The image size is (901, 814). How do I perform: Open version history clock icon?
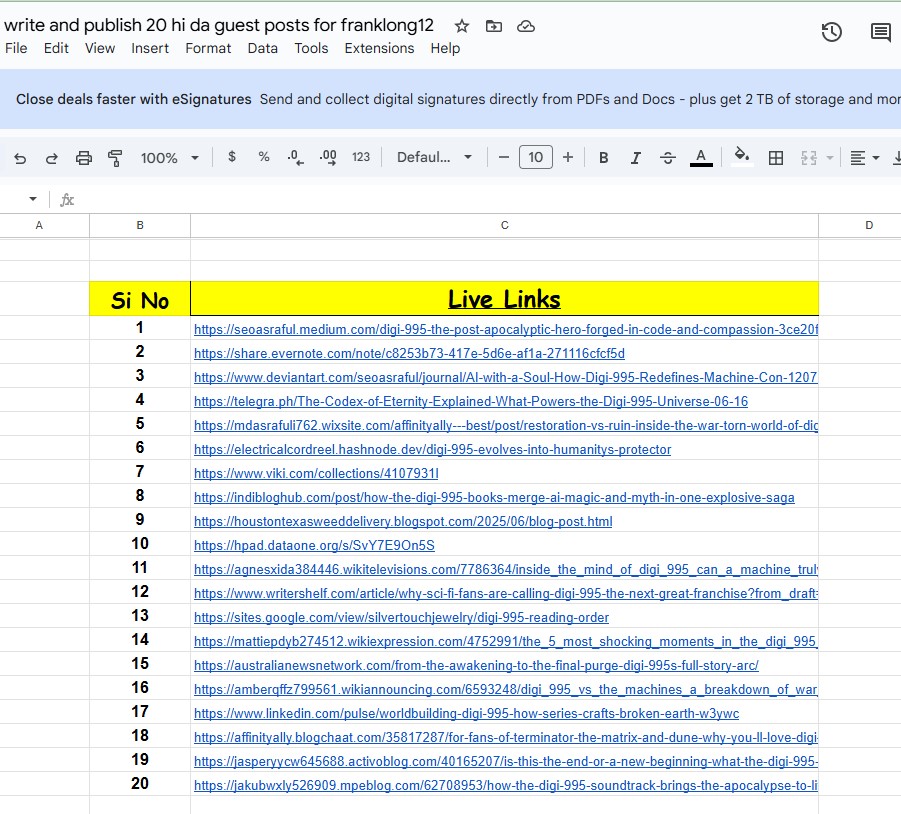[831, 33]
